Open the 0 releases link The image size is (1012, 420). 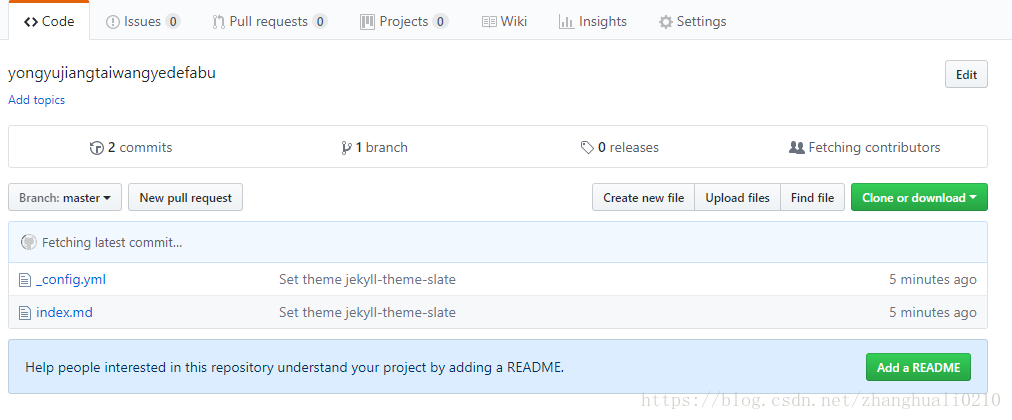620,147
